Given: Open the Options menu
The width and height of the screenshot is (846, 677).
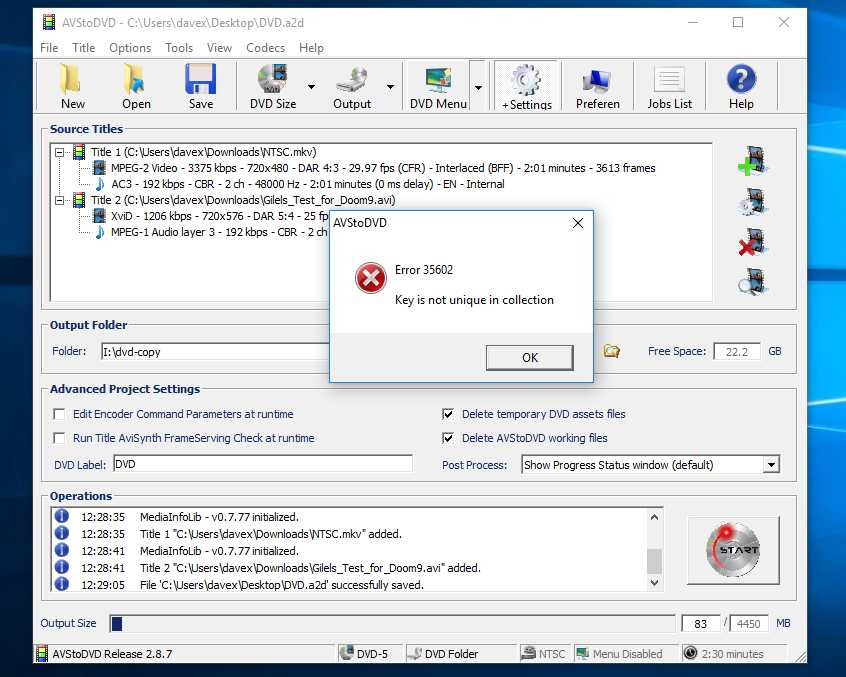Looking at the screenshot, I should click(130, 48).
